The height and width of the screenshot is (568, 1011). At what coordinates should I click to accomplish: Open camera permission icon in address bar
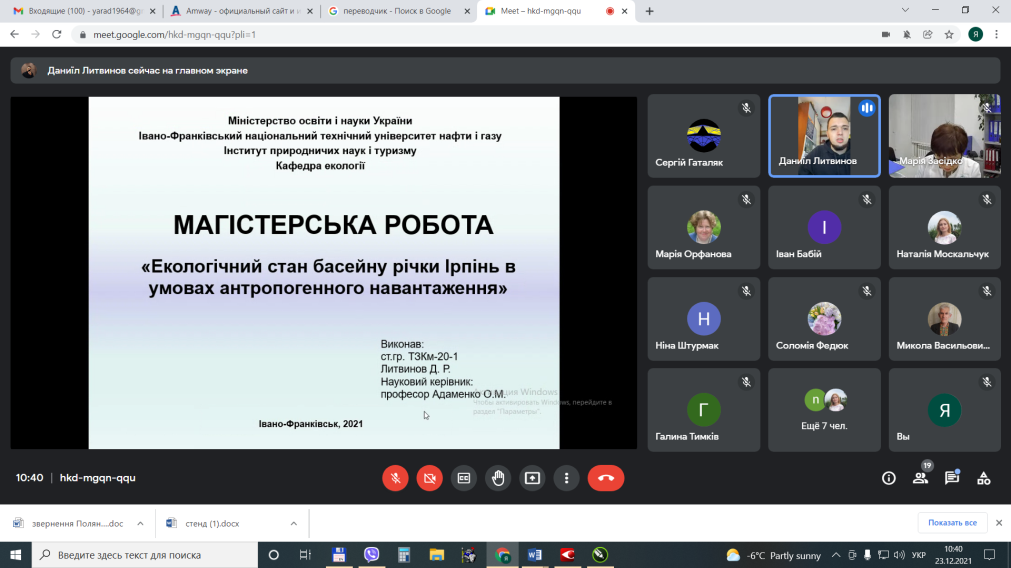pos(886,34)
